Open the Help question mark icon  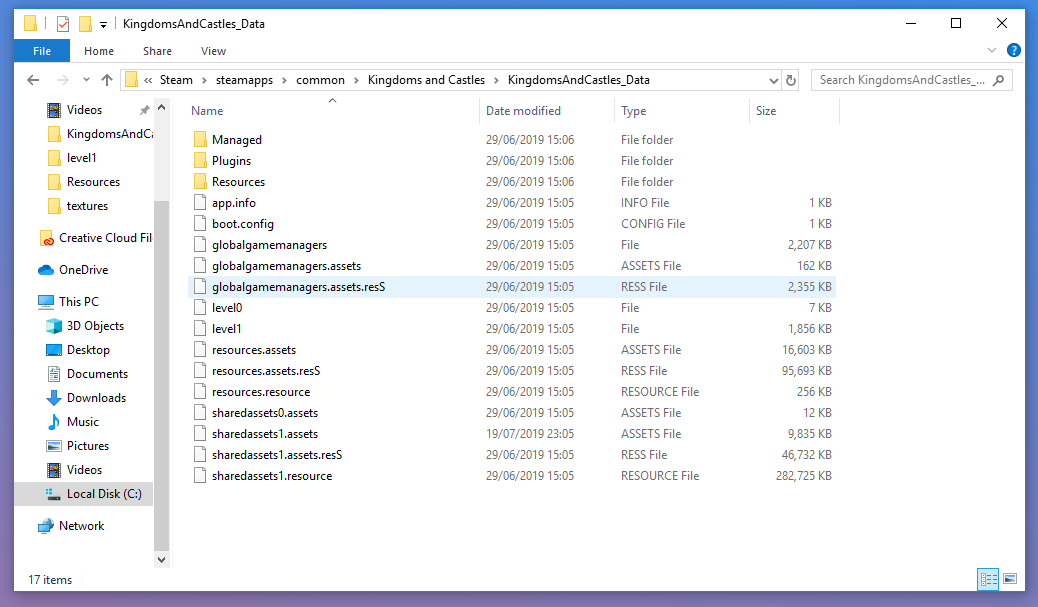tap(1013, 50)
